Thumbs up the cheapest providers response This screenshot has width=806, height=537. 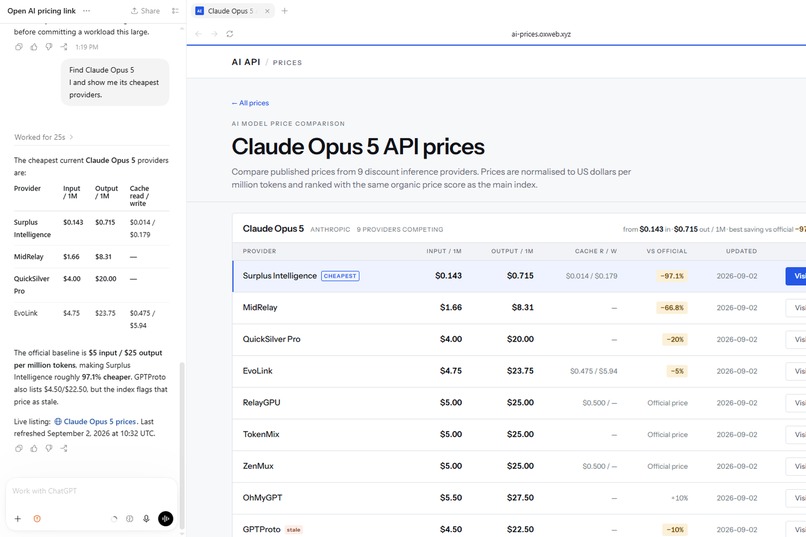point(34,449)
